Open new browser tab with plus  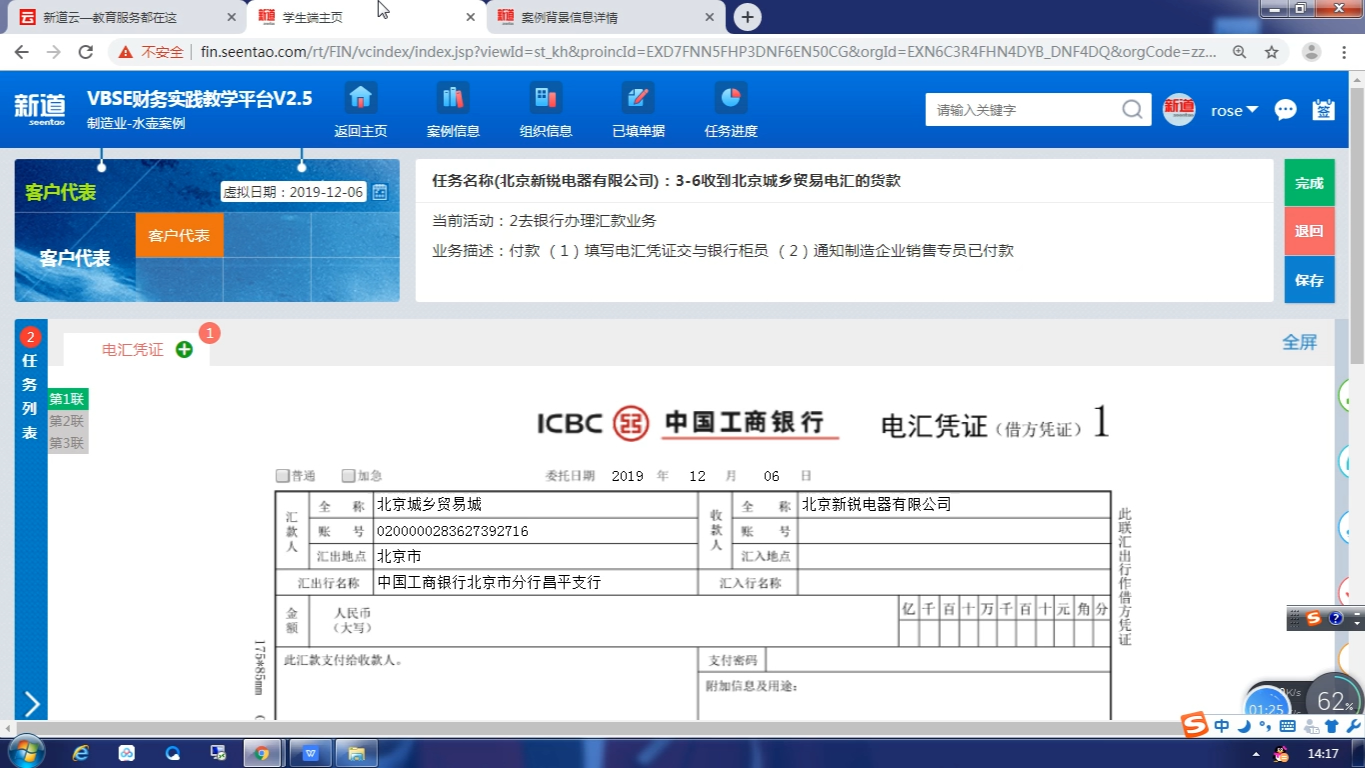(x=747, y=17)
